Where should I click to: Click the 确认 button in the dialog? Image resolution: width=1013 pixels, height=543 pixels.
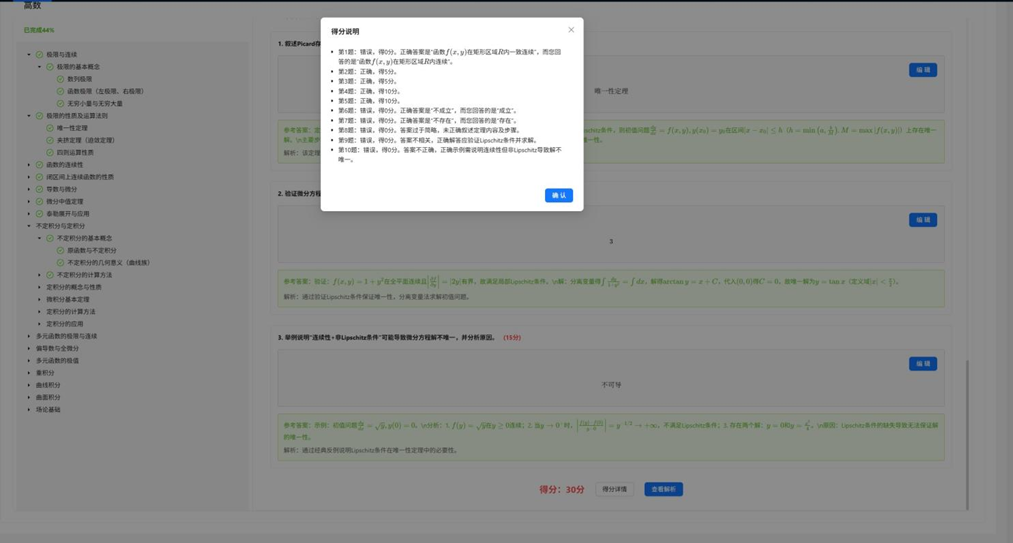click(x=558, y=195)
